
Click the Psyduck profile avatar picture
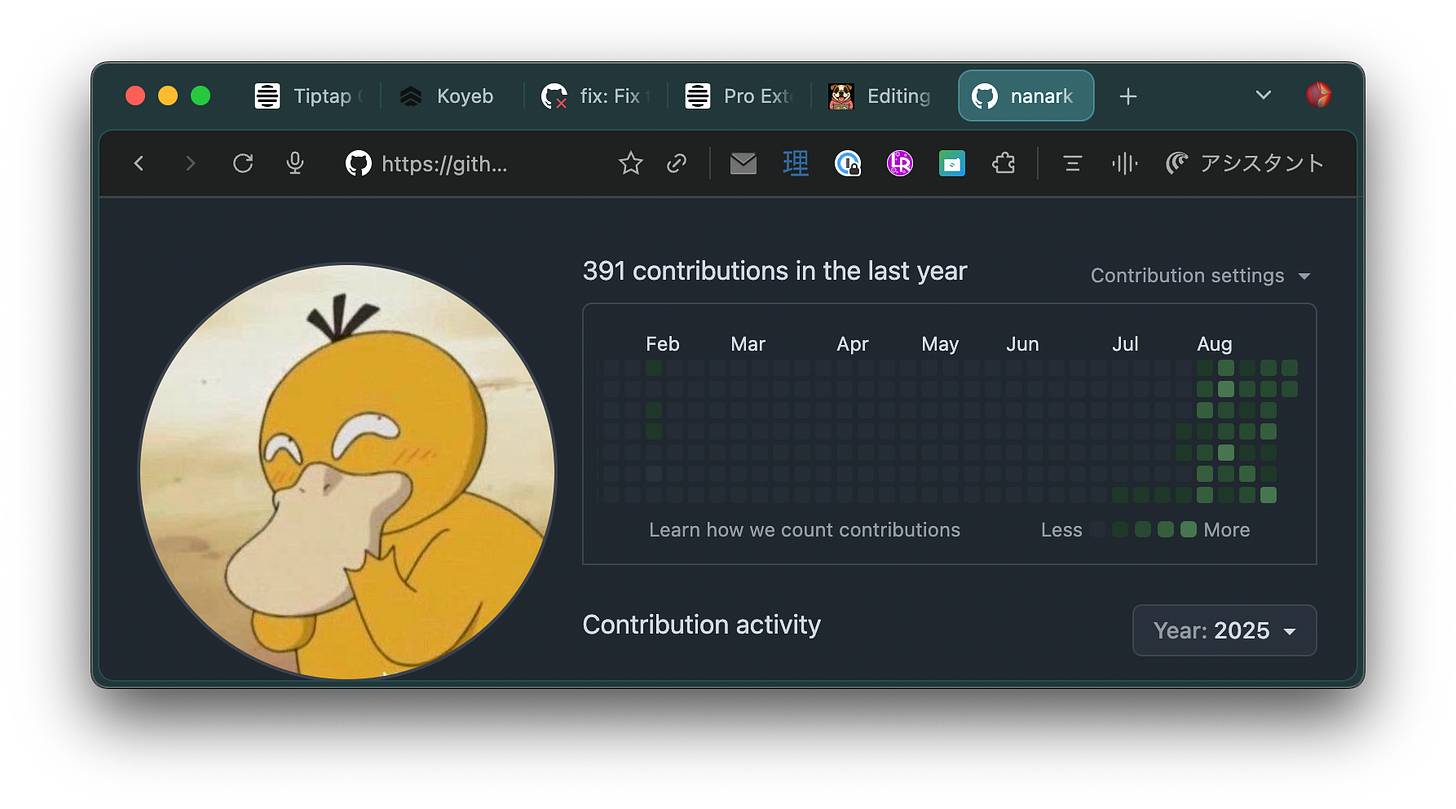coord(347,471)
